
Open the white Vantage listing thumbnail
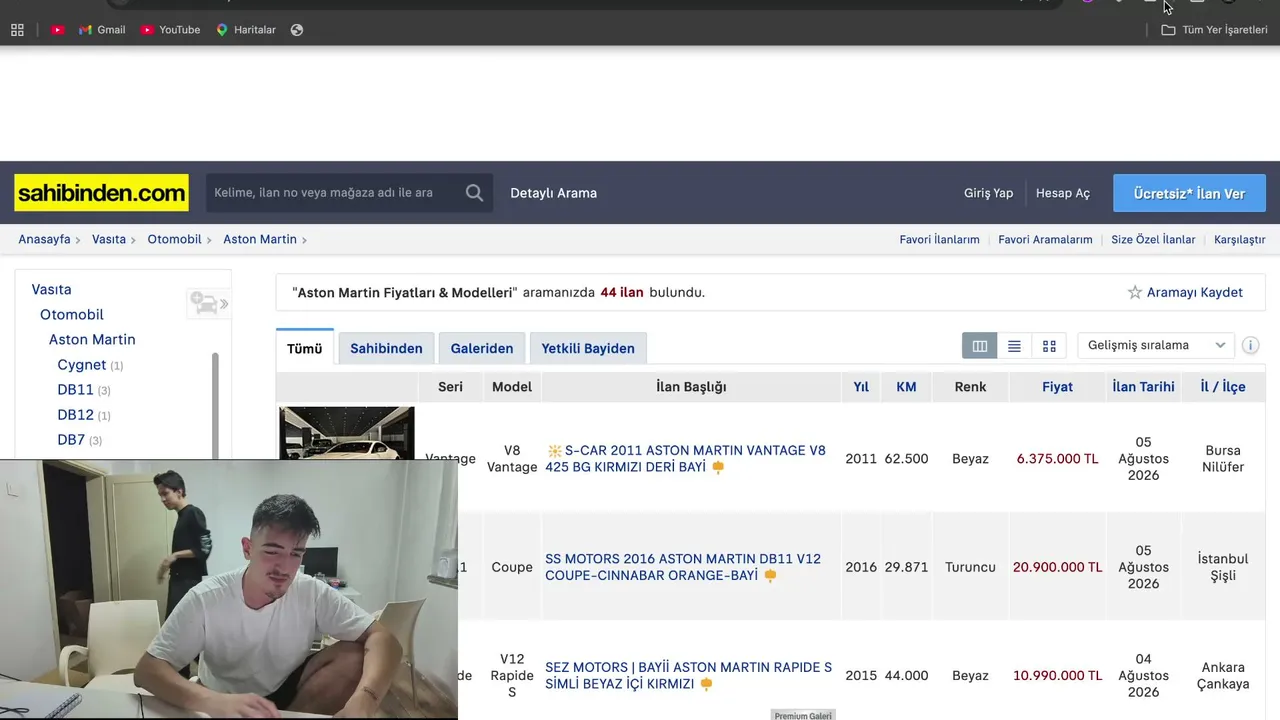click(x=347, y=433)
